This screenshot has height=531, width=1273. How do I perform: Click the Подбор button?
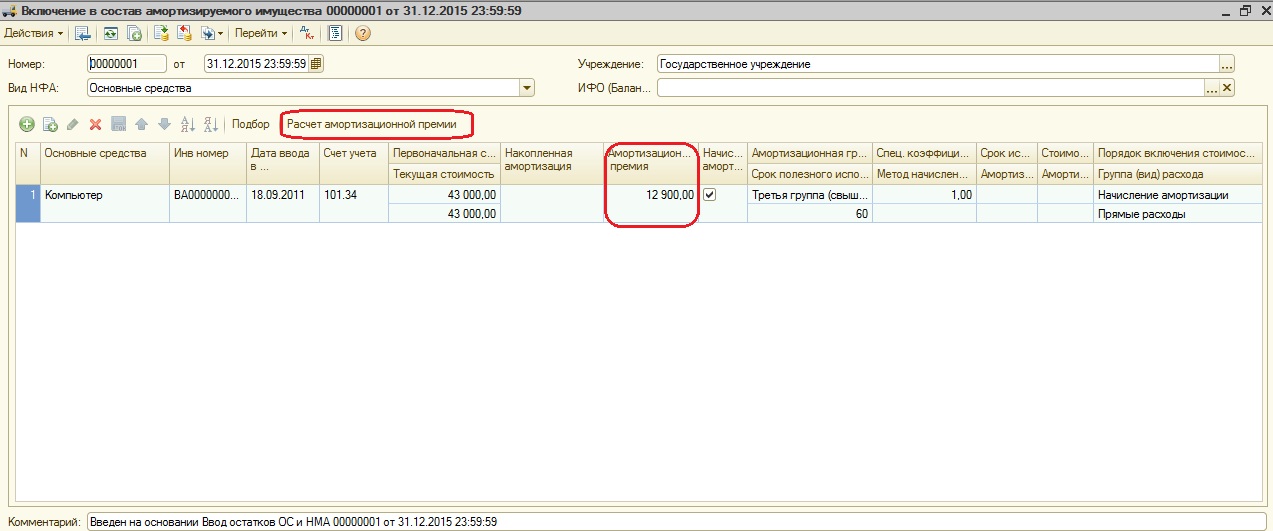pos(250,124)
